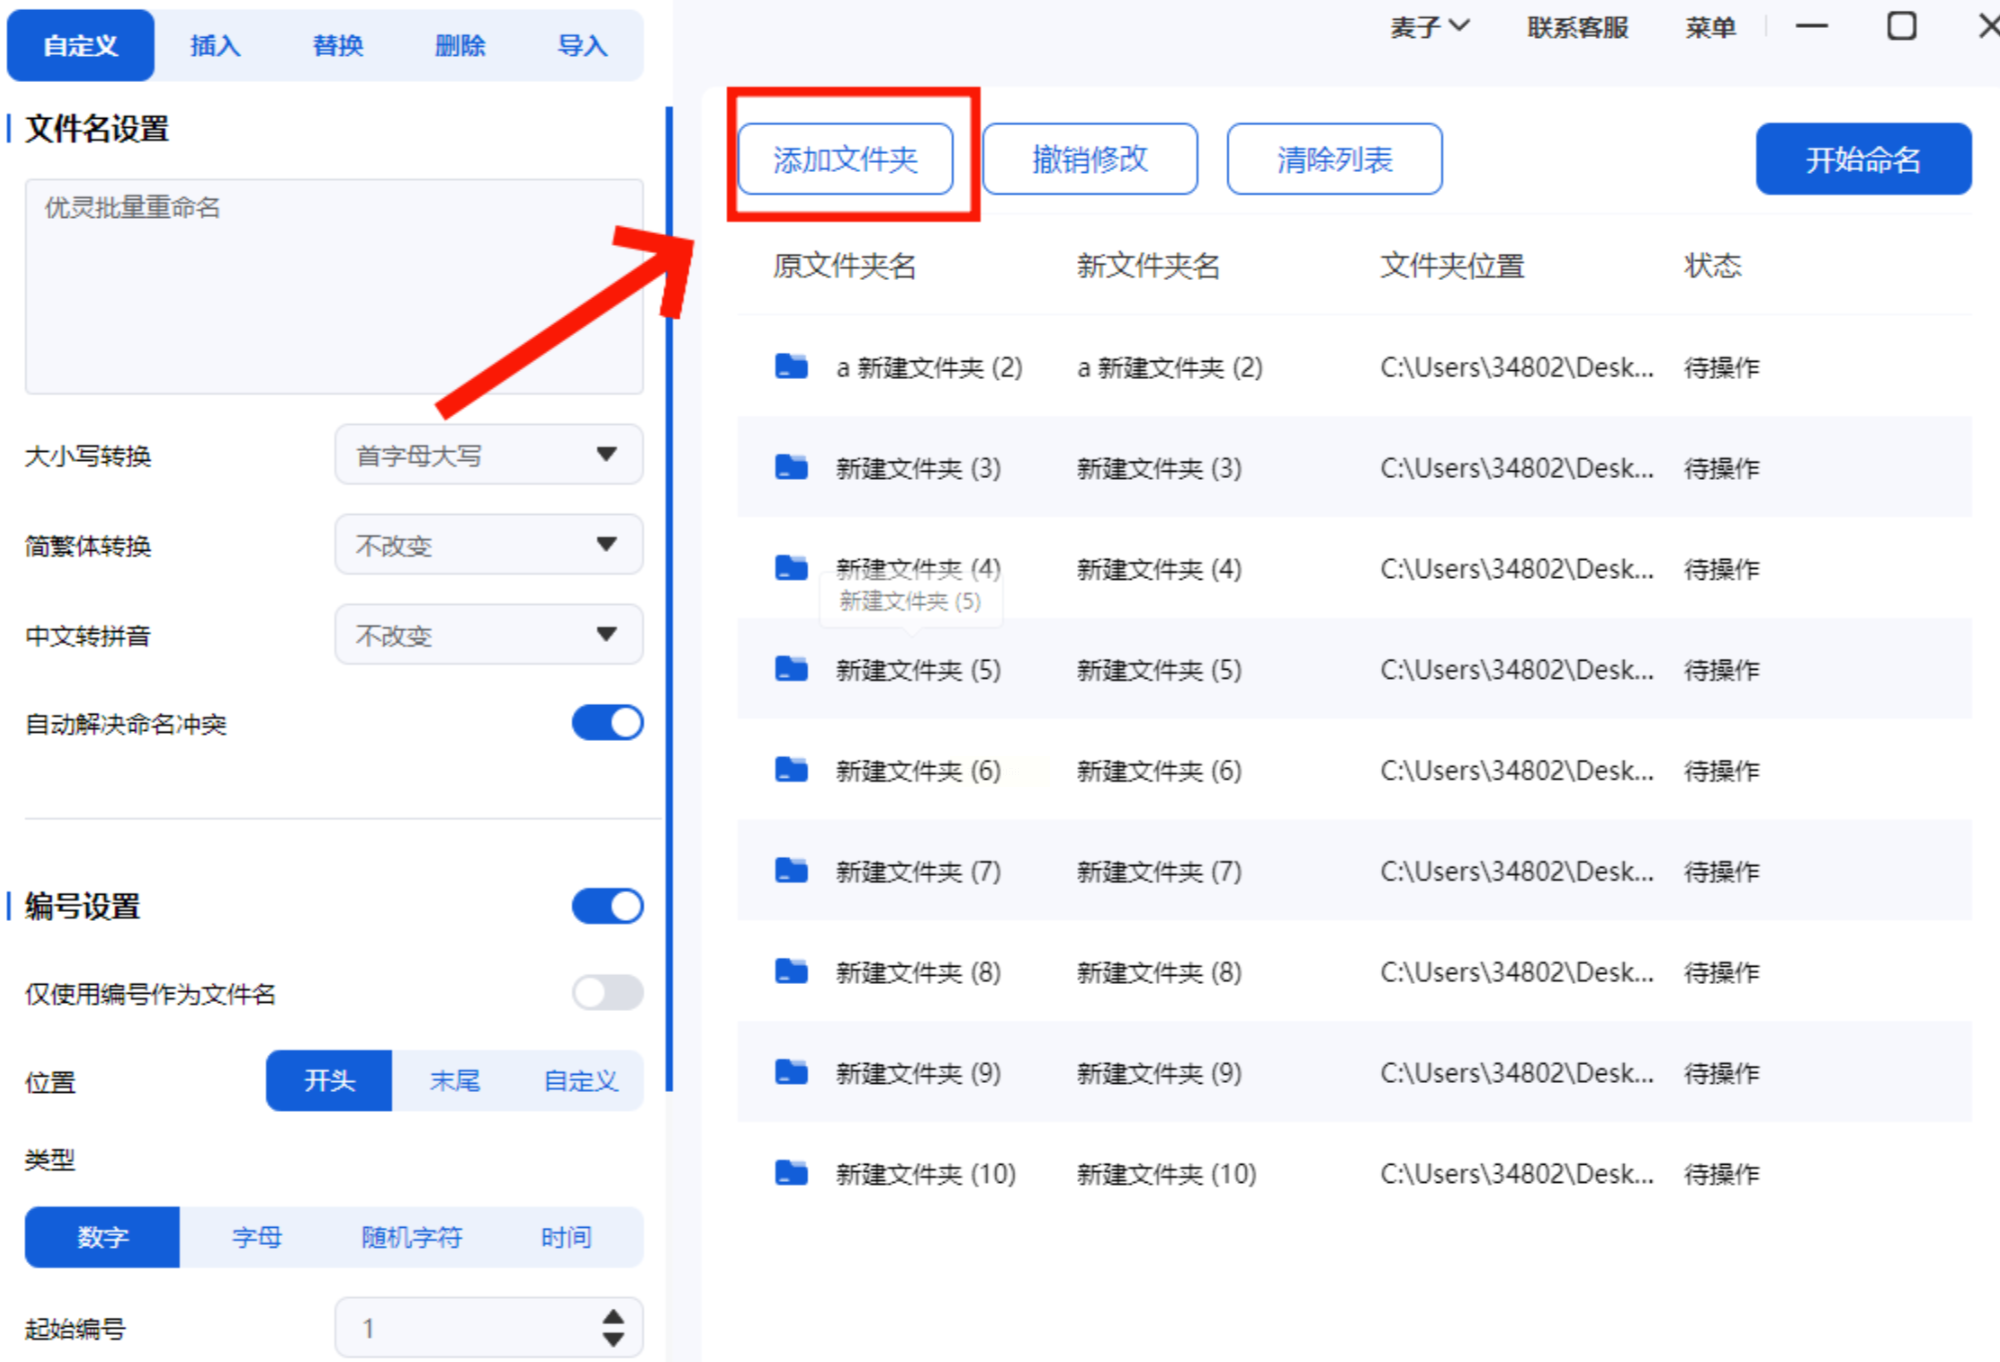Screen dimensions: 2000x1362
Task: Click folder icon of 新建文件夹 (3) row
Action: click(x=791, y=467)
